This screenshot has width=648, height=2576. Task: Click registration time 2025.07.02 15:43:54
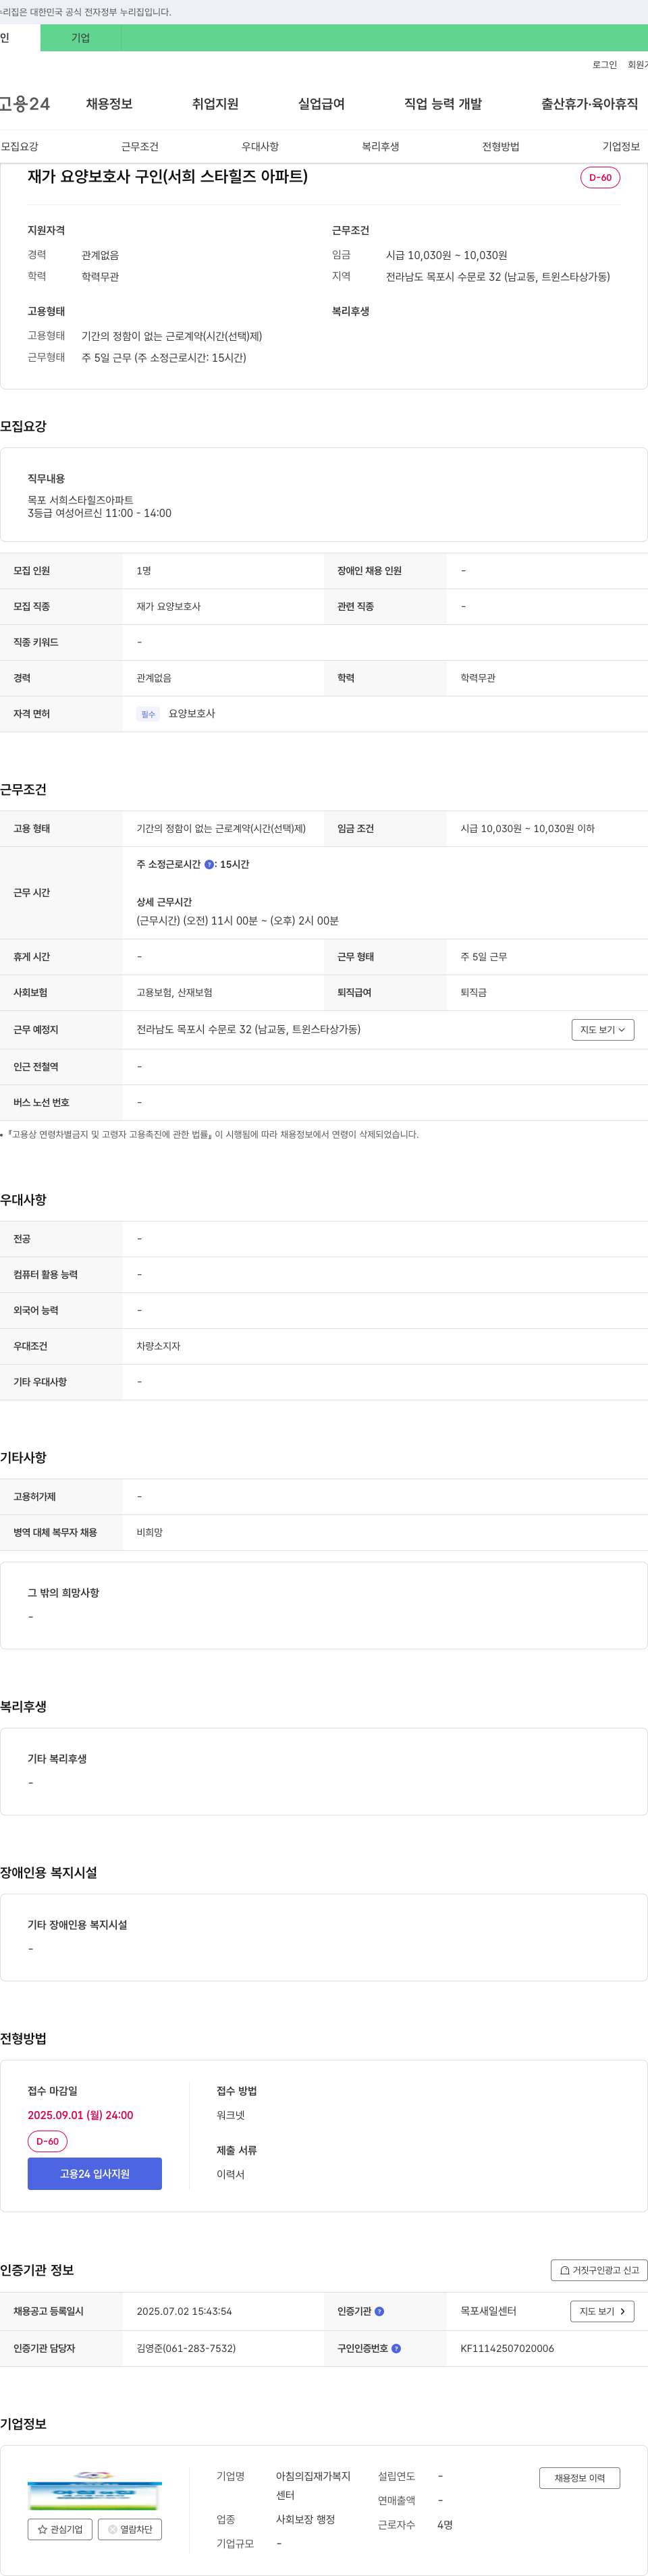[x=184, y=2311]
